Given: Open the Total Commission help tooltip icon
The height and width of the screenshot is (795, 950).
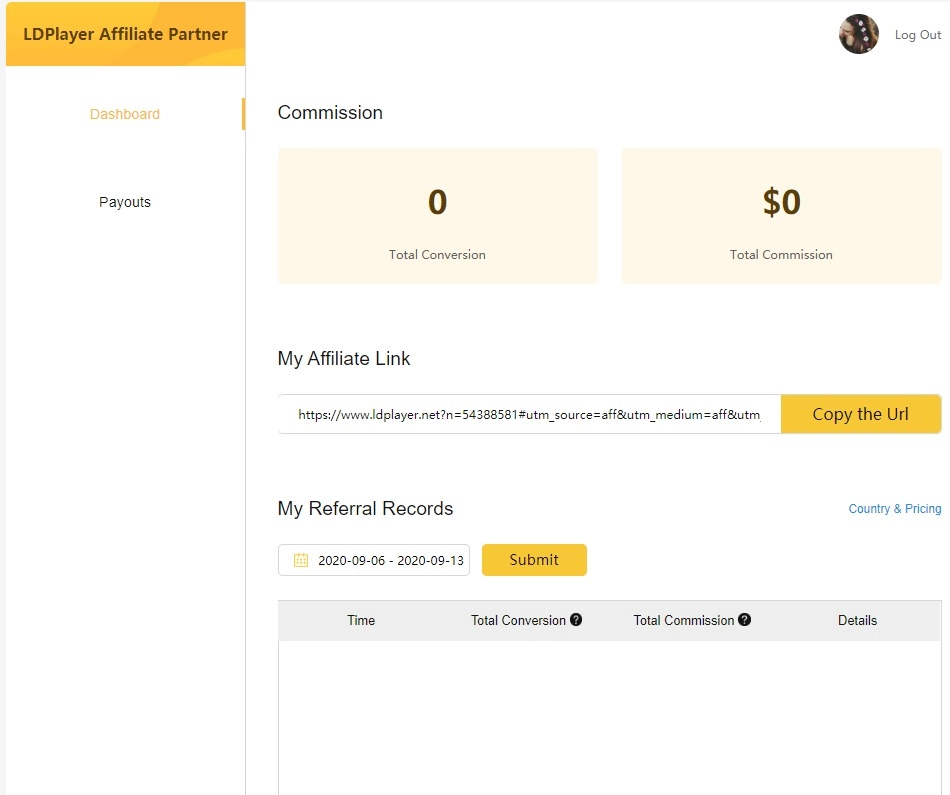Looking at the screenshot, I should pos(744,620).
